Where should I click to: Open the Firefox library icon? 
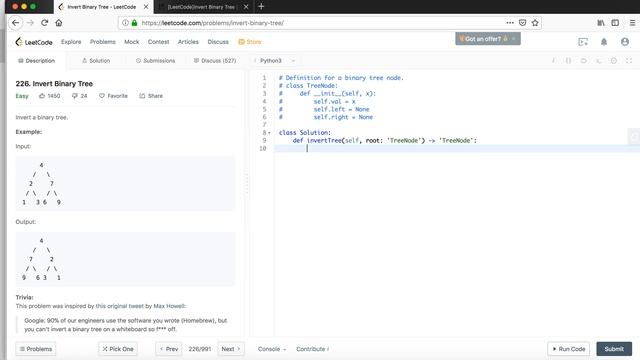pos(601,23)
